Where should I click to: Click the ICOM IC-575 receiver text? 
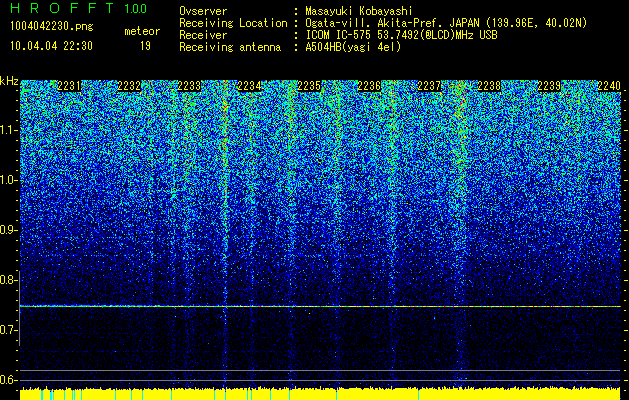click(401, 35)
